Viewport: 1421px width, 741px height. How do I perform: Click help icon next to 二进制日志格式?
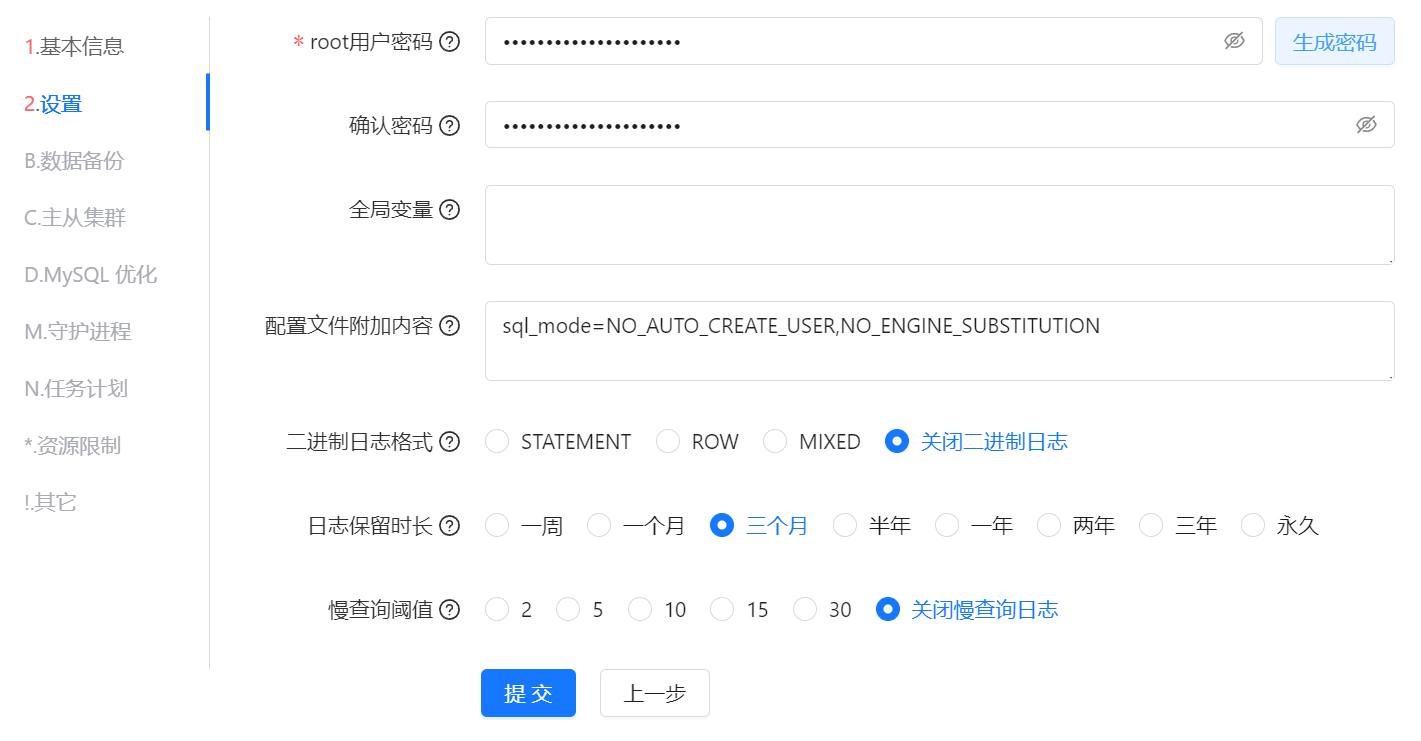[450, 442]
